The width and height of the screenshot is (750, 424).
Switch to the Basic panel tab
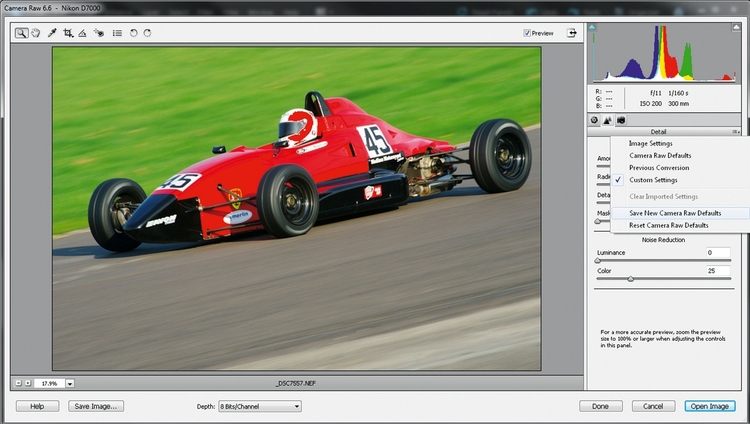coord(594,120)
